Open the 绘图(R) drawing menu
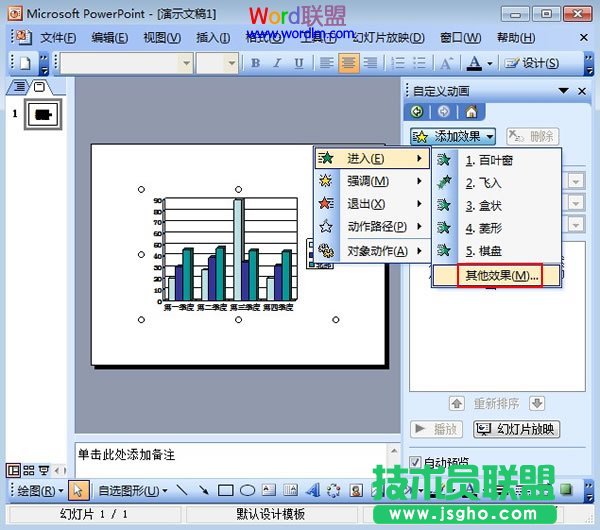Viewport: 600px width, 530px height. click(40, 490)
